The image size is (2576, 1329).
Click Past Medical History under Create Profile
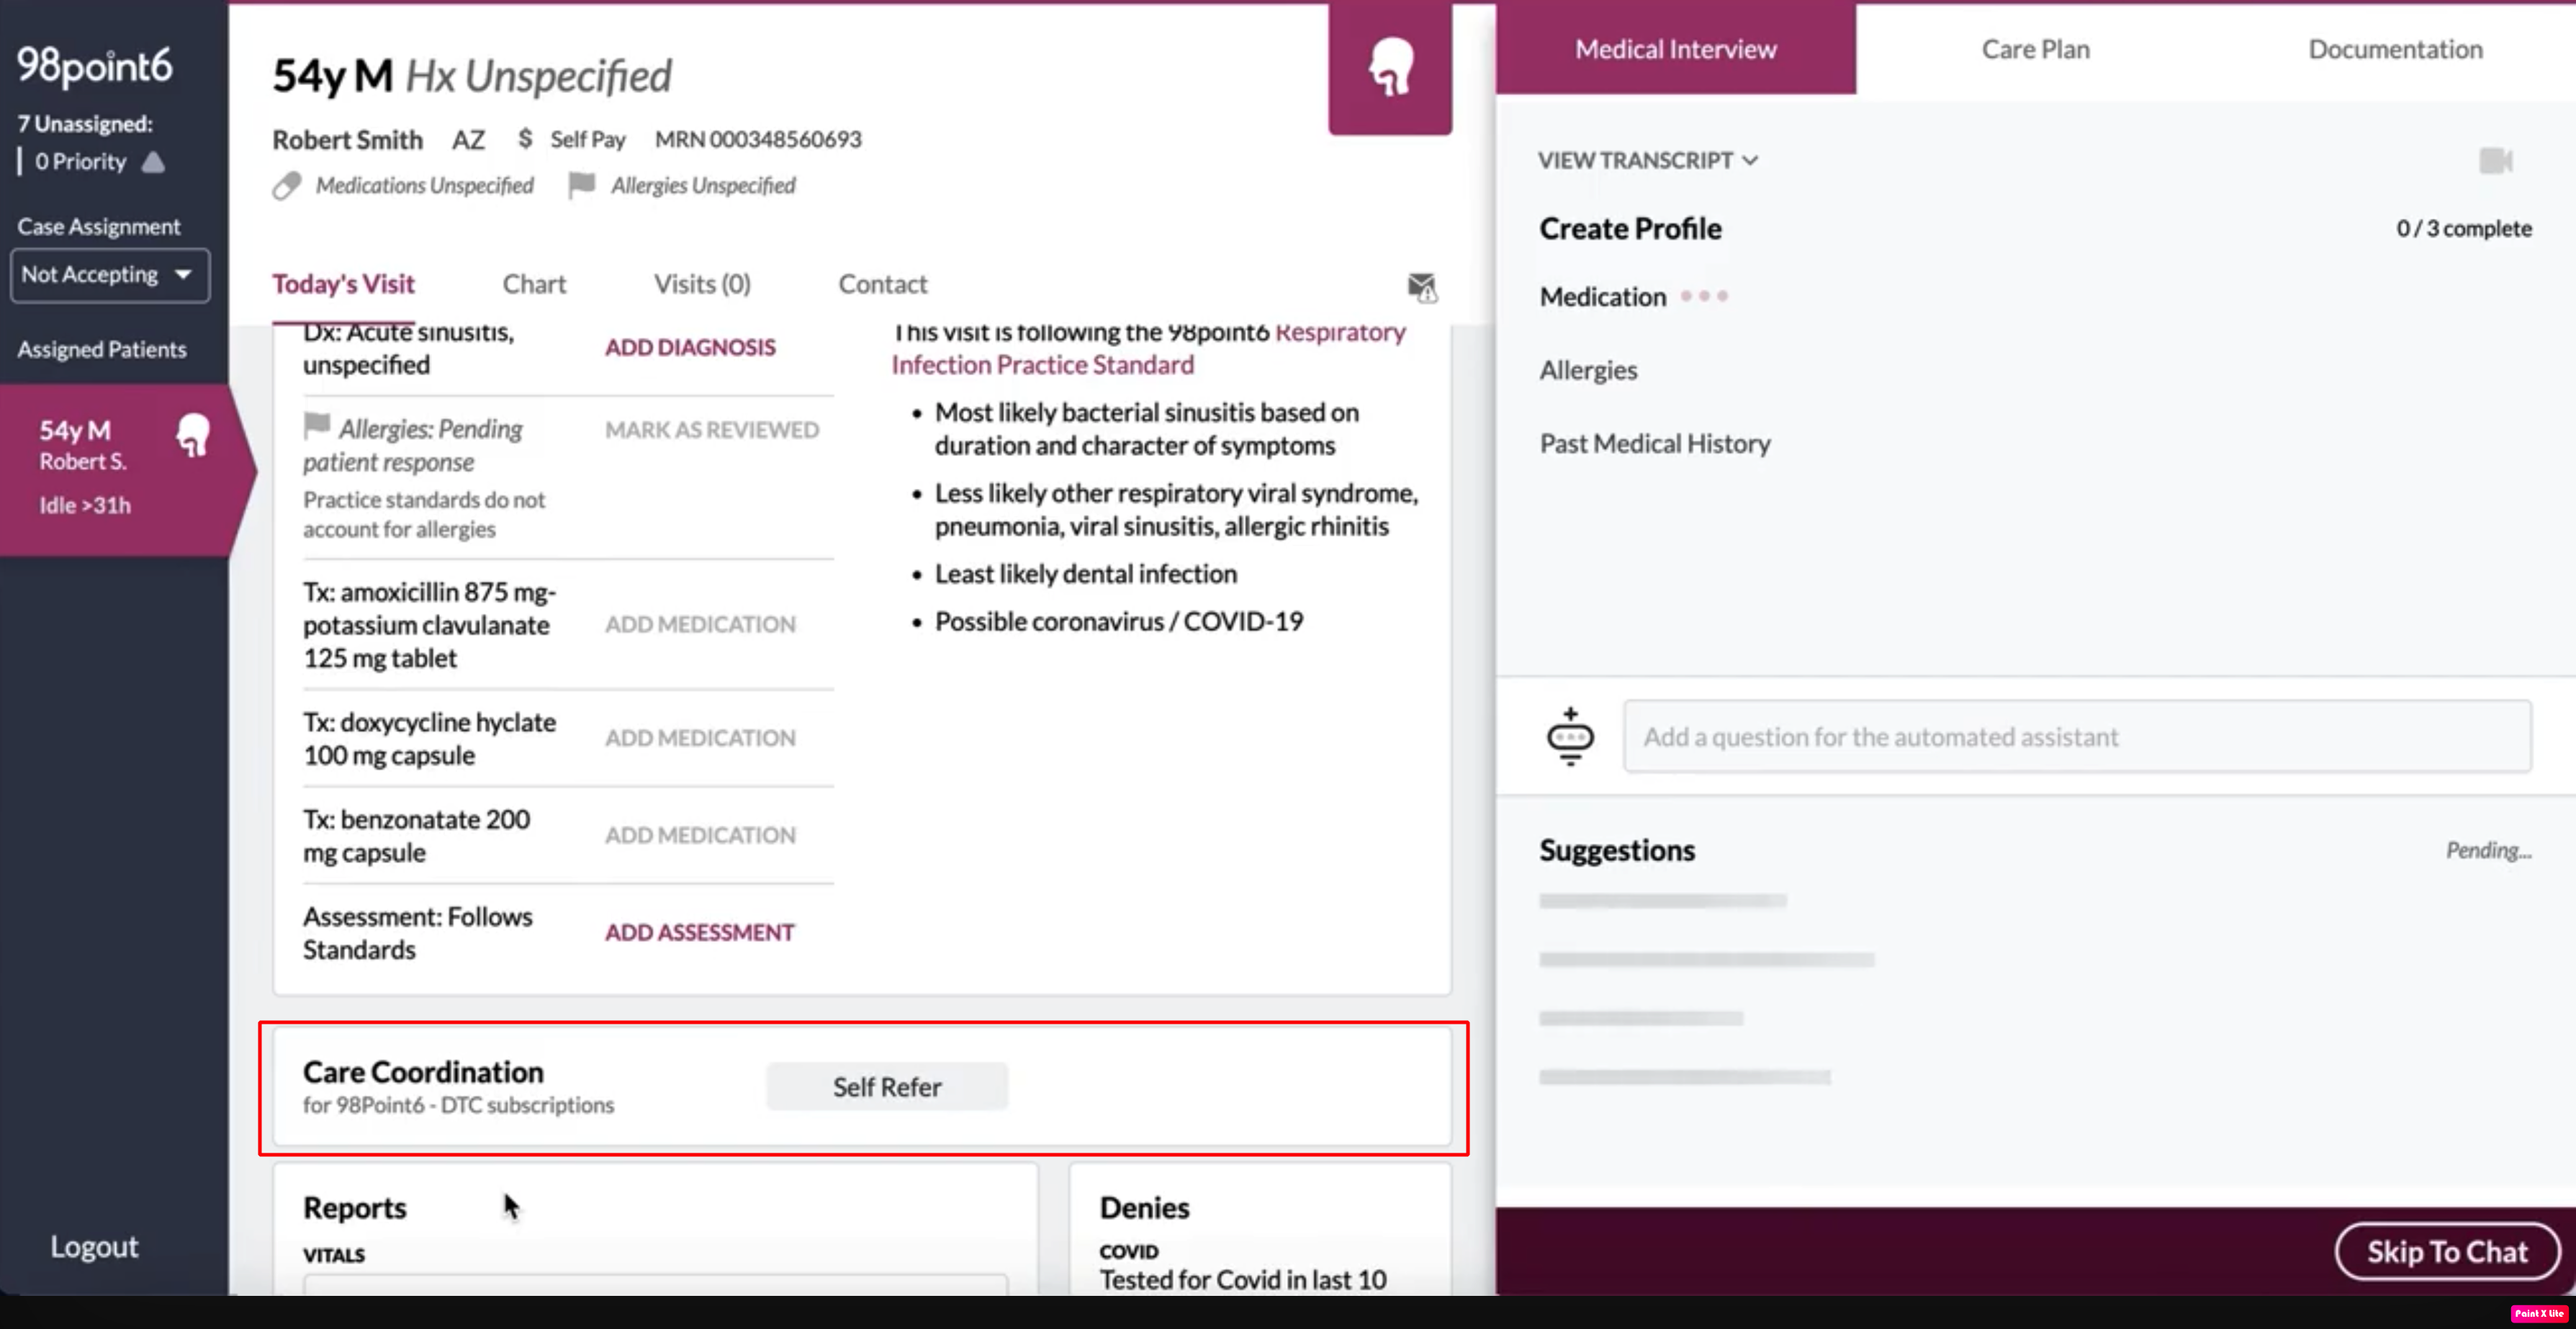pyautogui.click(x=1655, y=444)
